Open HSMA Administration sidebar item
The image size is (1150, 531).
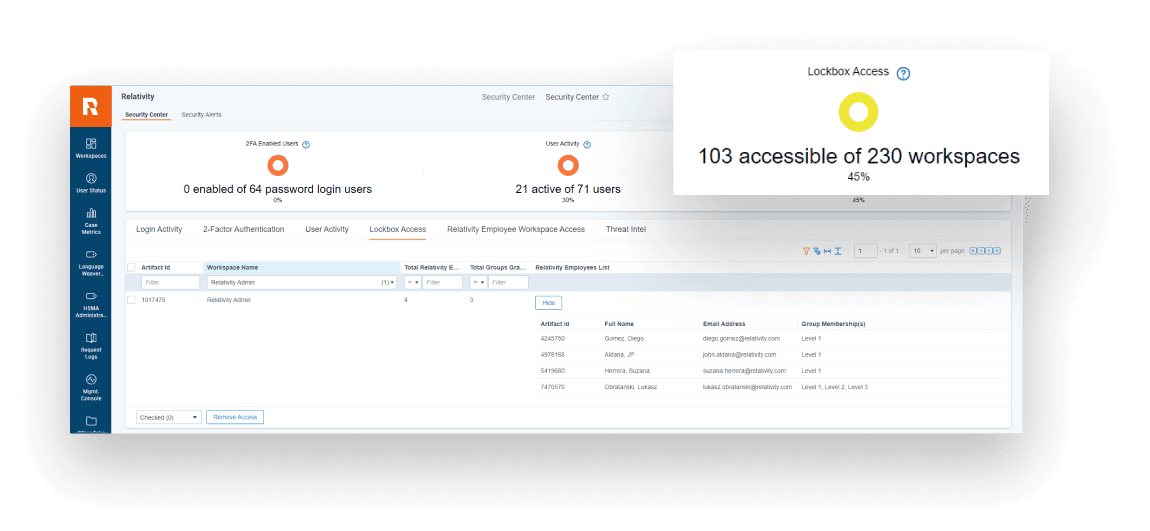tap(91, 305)
